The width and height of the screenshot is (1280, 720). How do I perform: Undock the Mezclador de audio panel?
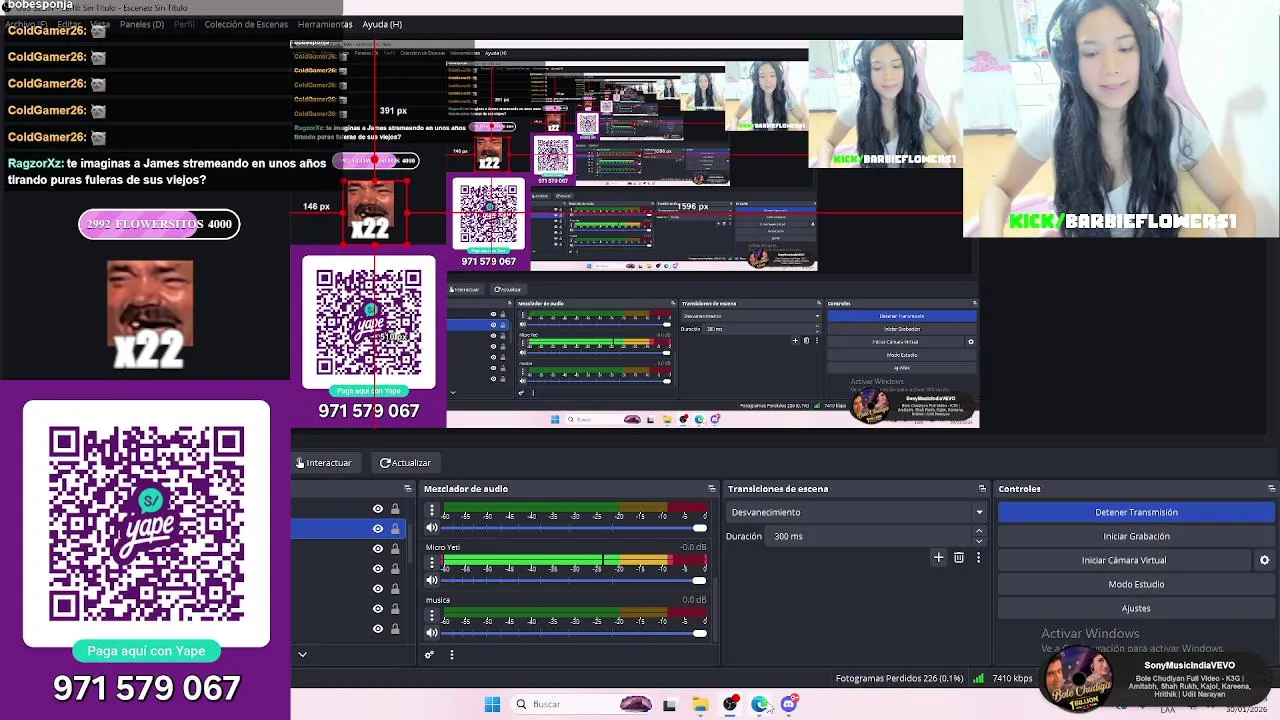711,489
